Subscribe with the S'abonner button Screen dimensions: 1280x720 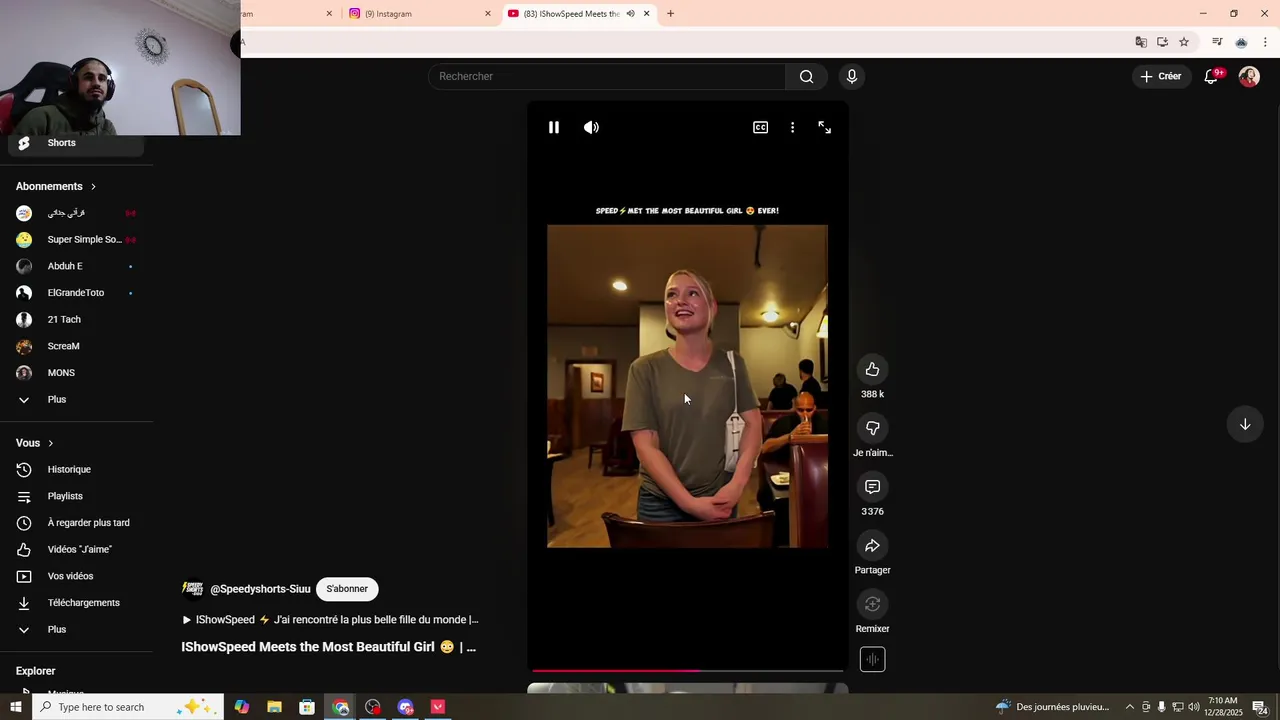click(x=347, y=589)
